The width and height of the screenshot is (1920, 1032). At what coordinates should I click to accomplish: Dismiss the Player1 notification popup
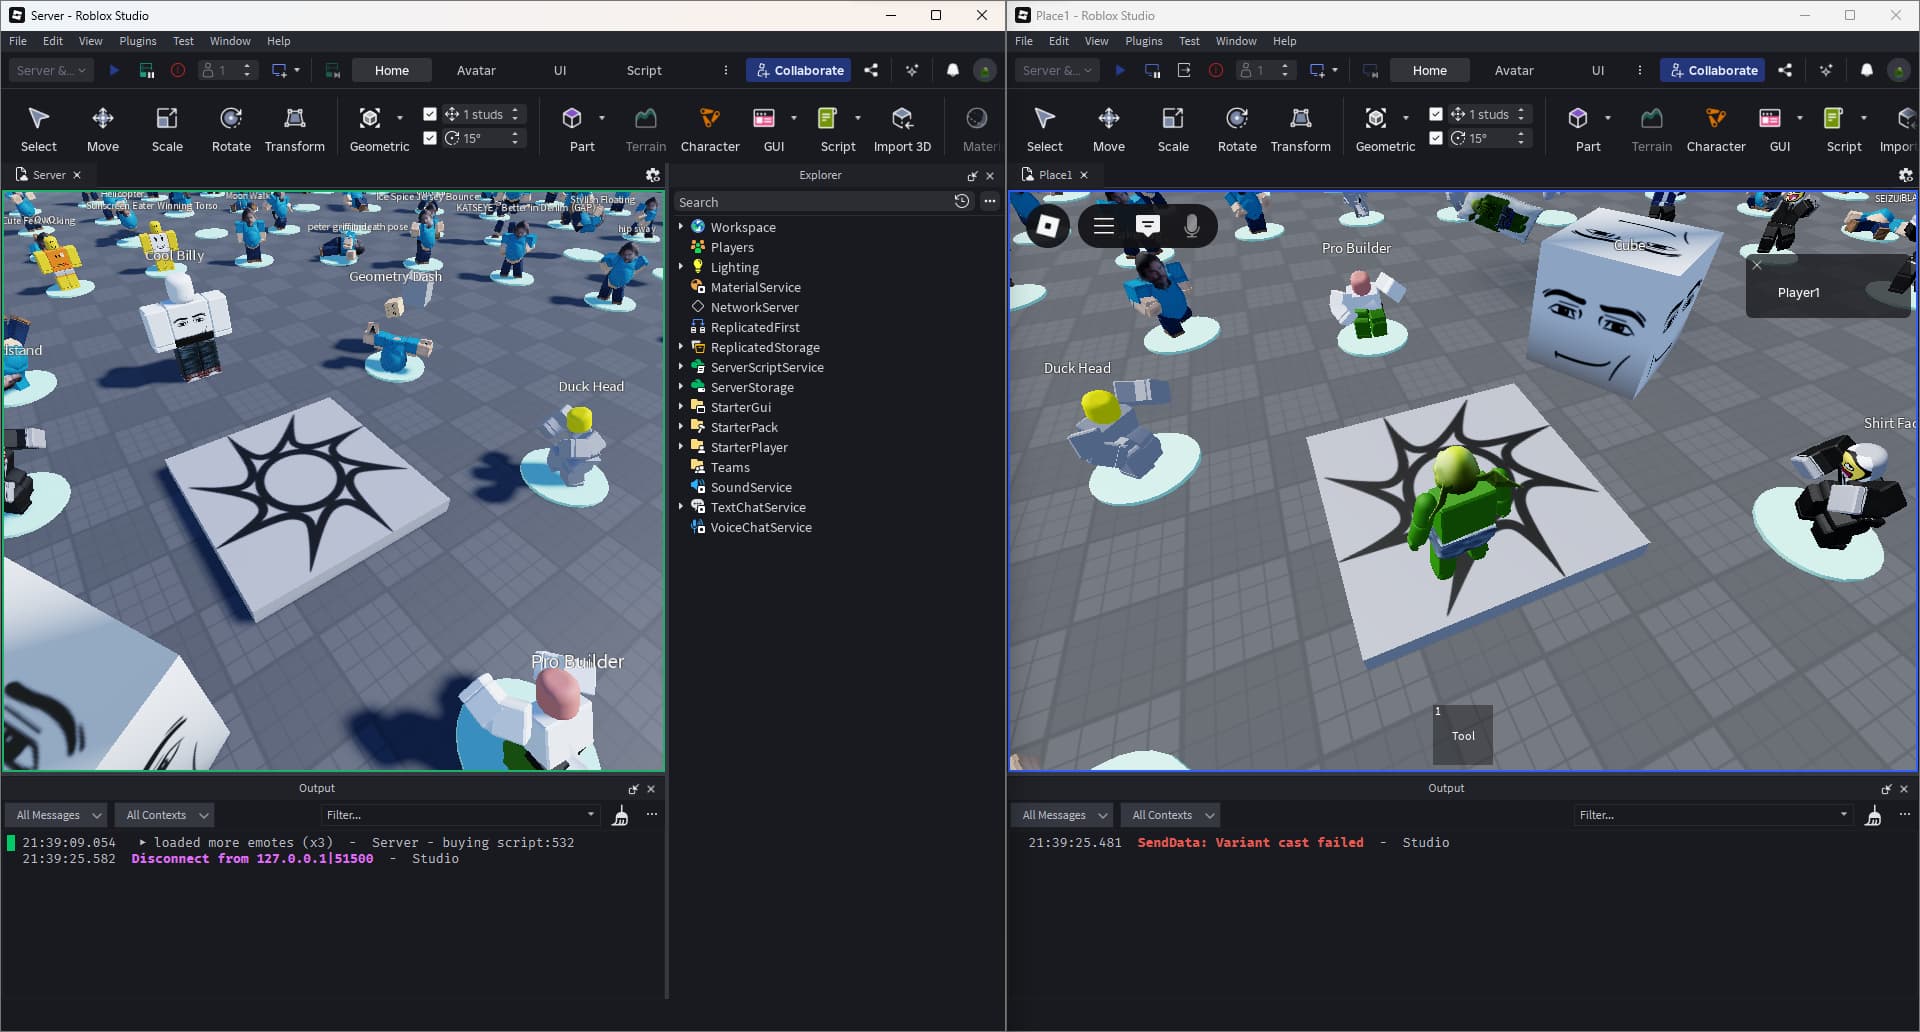(x=1757, y=265)
